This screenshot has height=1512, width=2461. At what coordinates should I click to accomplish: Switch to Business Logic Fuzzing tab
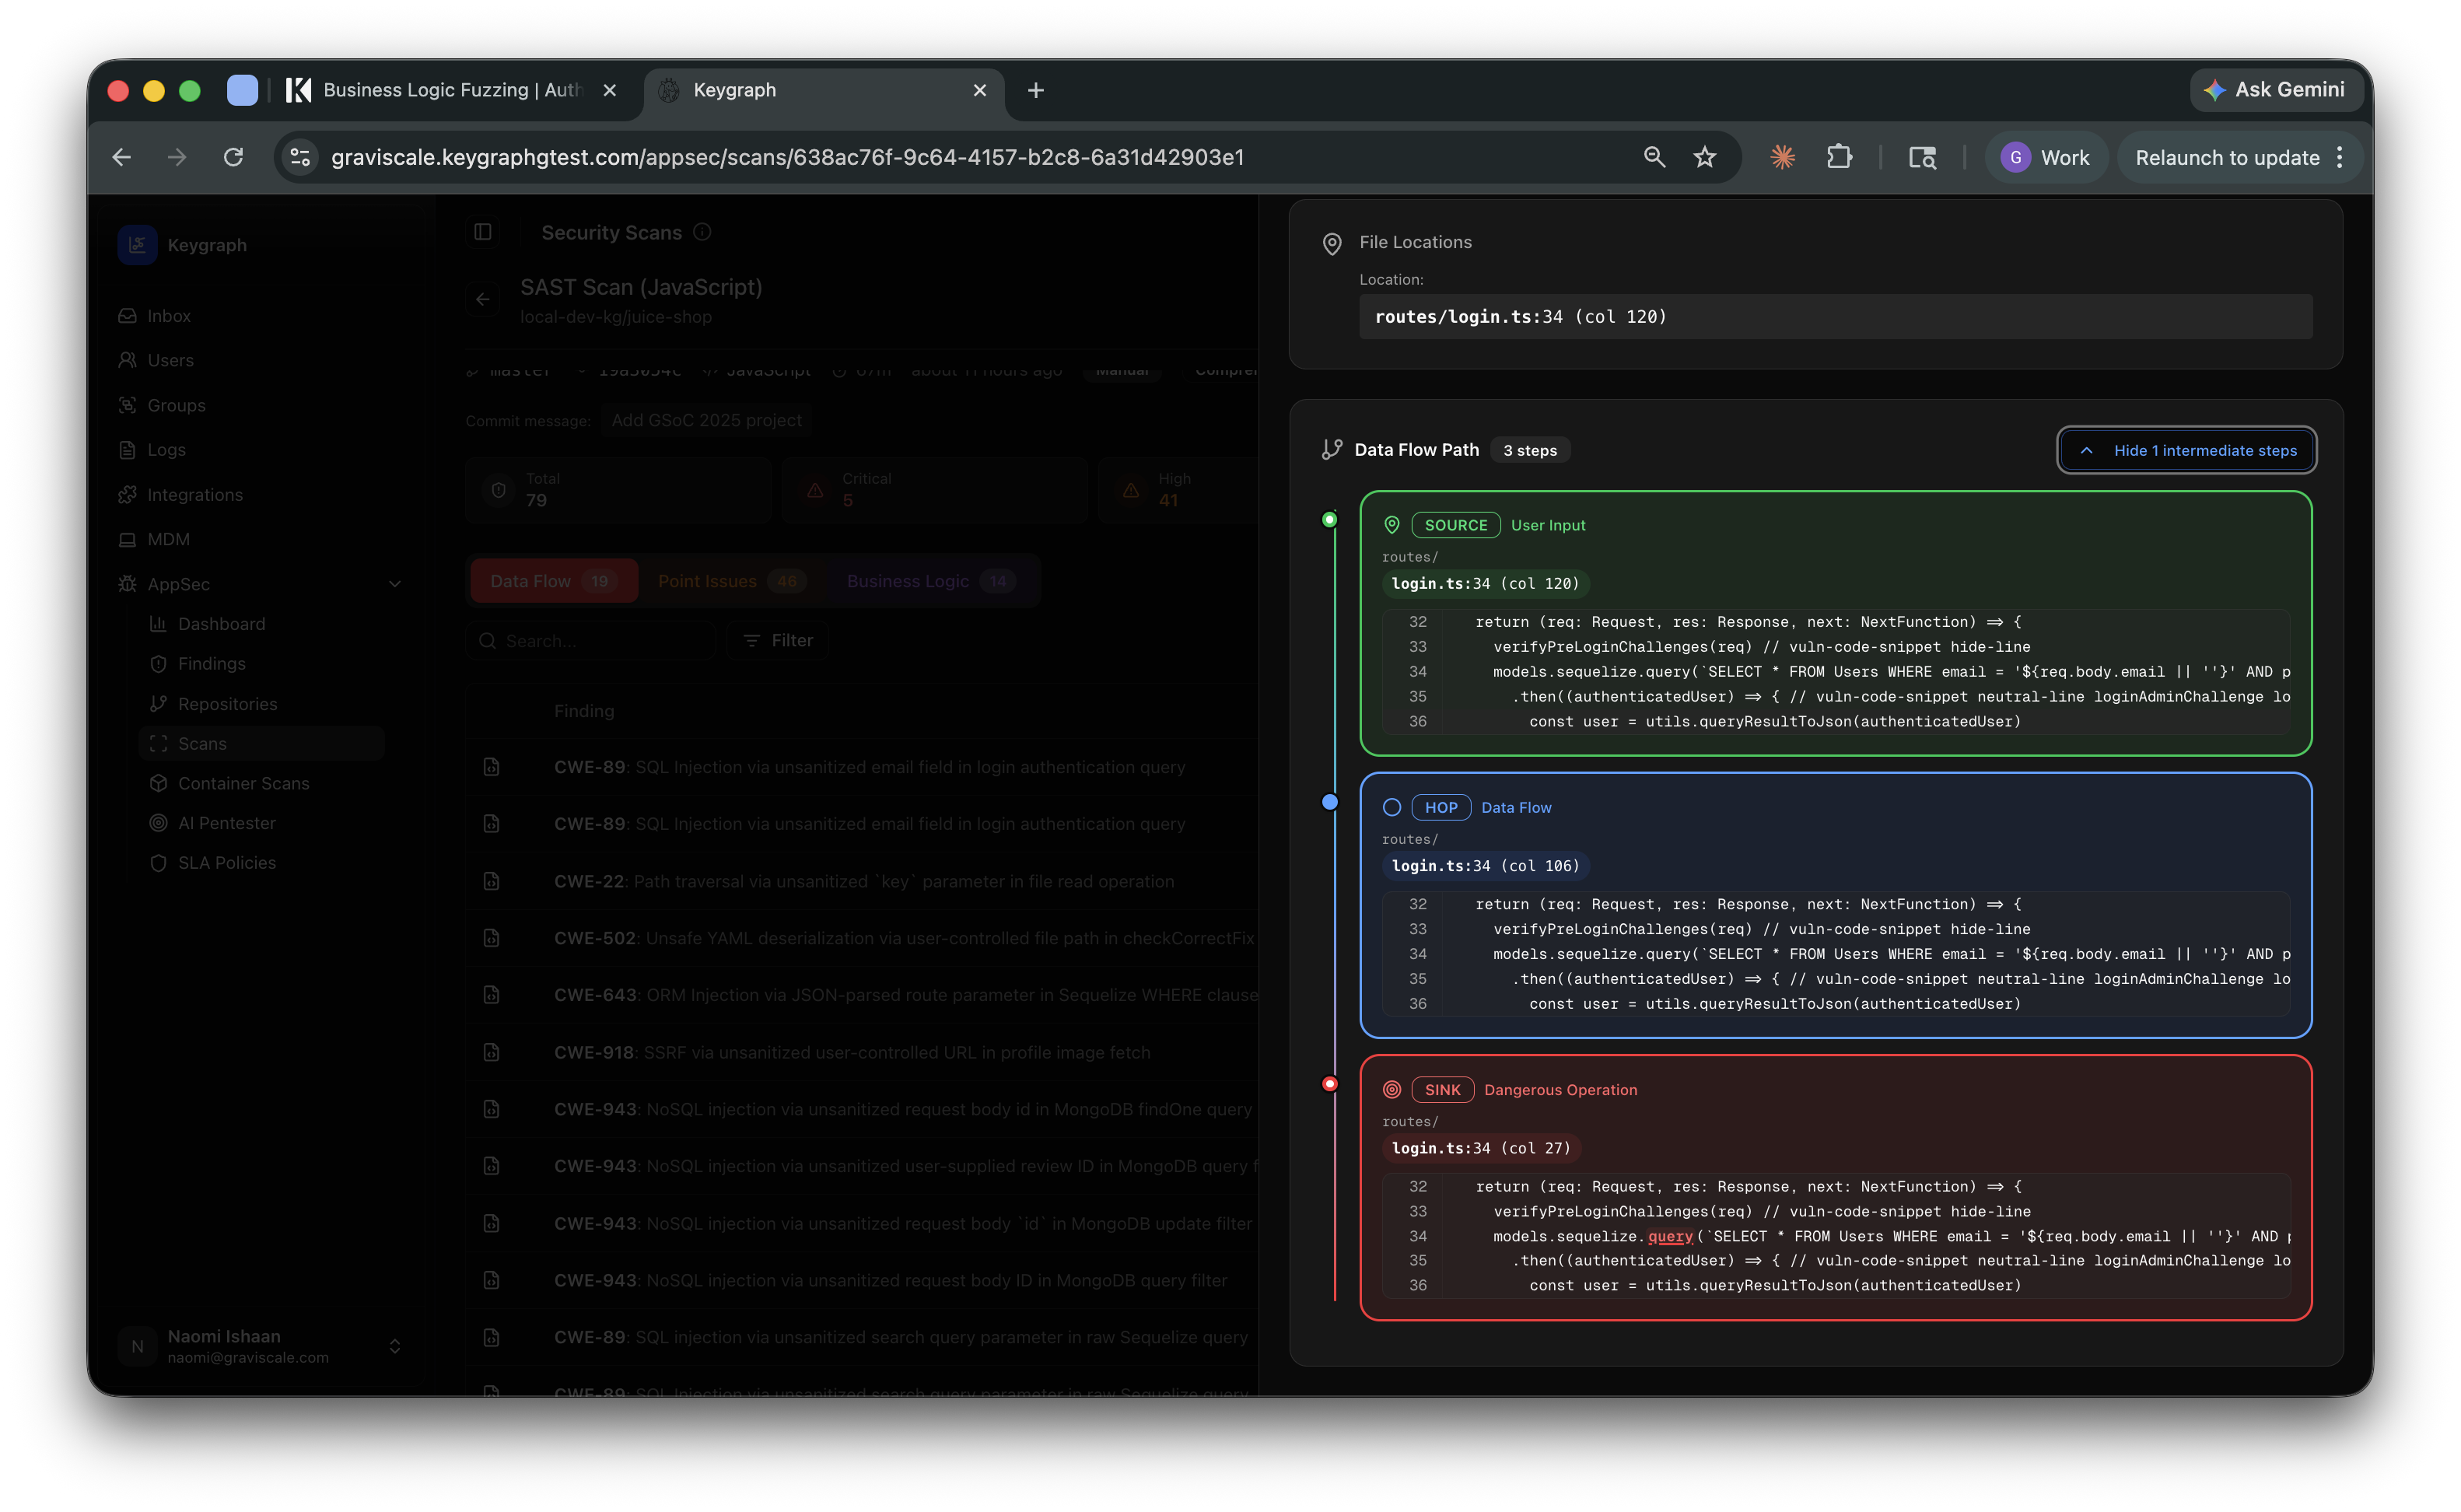(x=452, y=90)
